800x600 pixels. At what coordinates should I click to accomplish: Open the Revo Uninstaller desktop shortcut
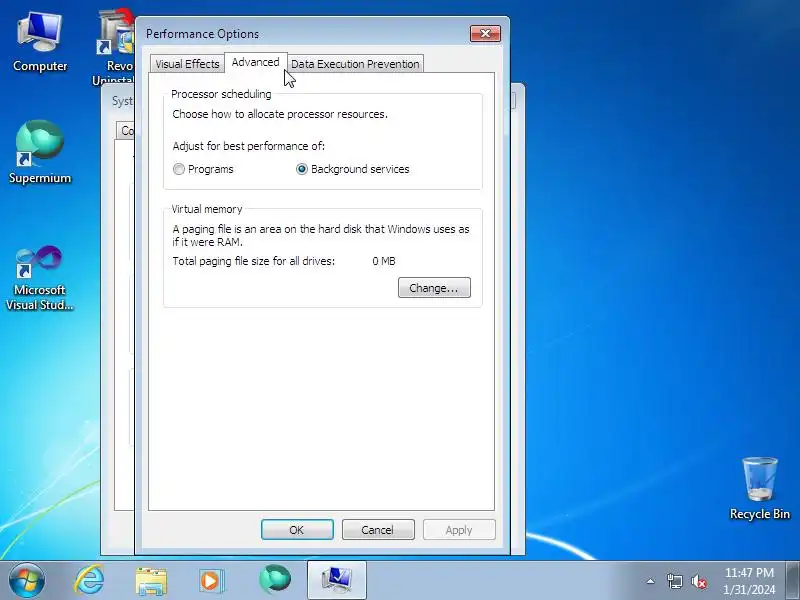[117, 46]
